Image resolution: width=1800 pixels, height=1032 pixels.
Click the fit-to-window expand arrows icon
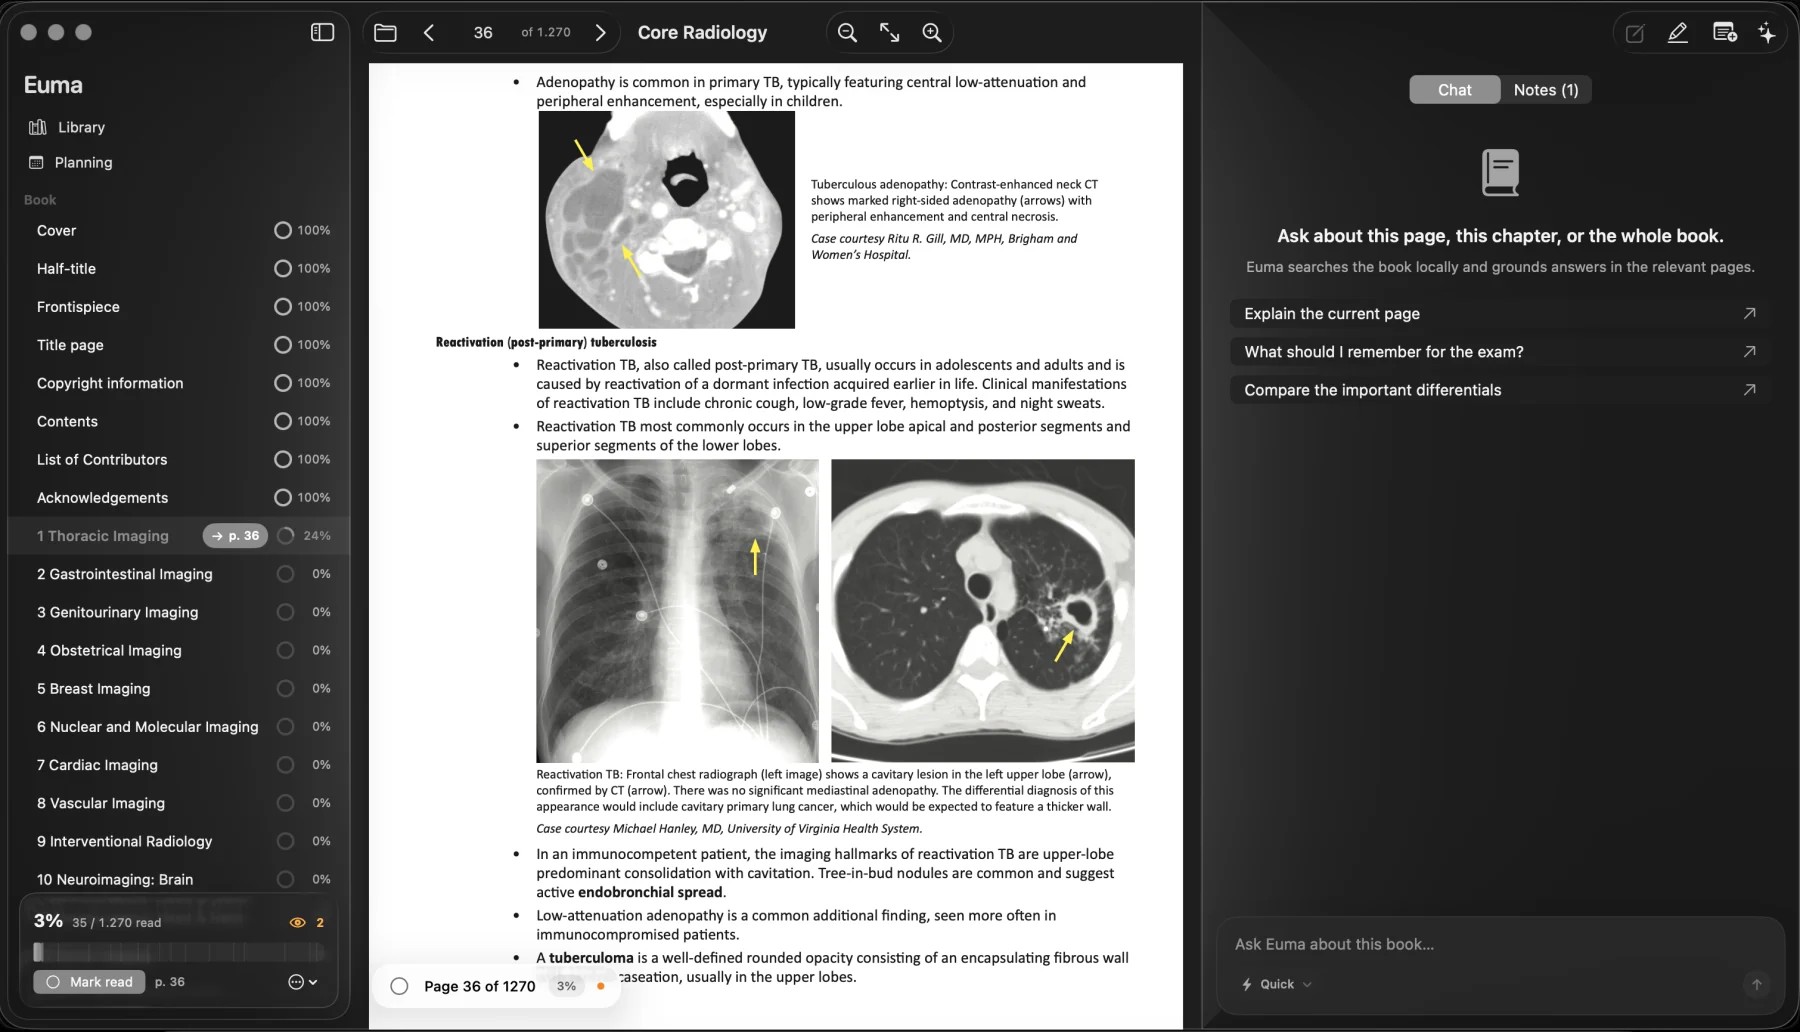point(889,33)
